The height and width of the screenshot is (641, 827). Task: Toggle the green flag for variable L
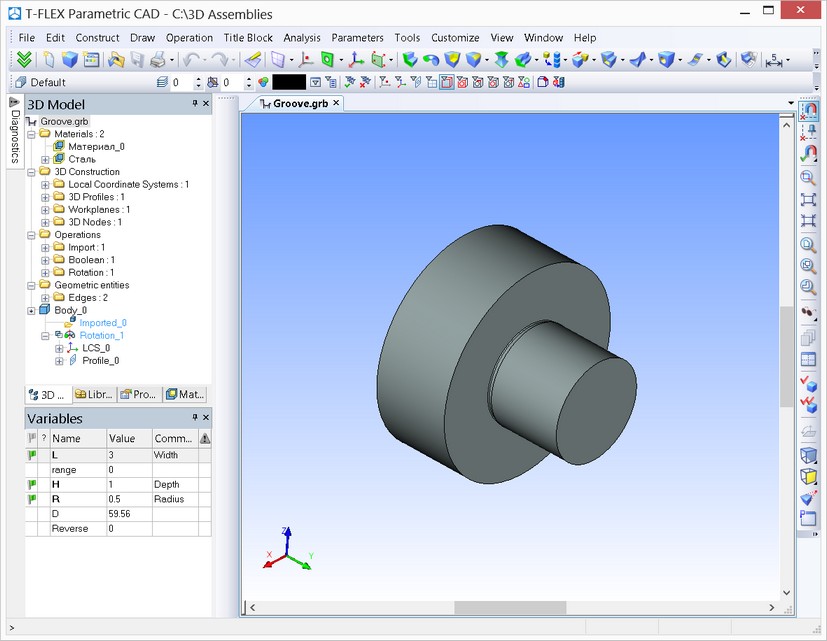(x=32, y=456)
